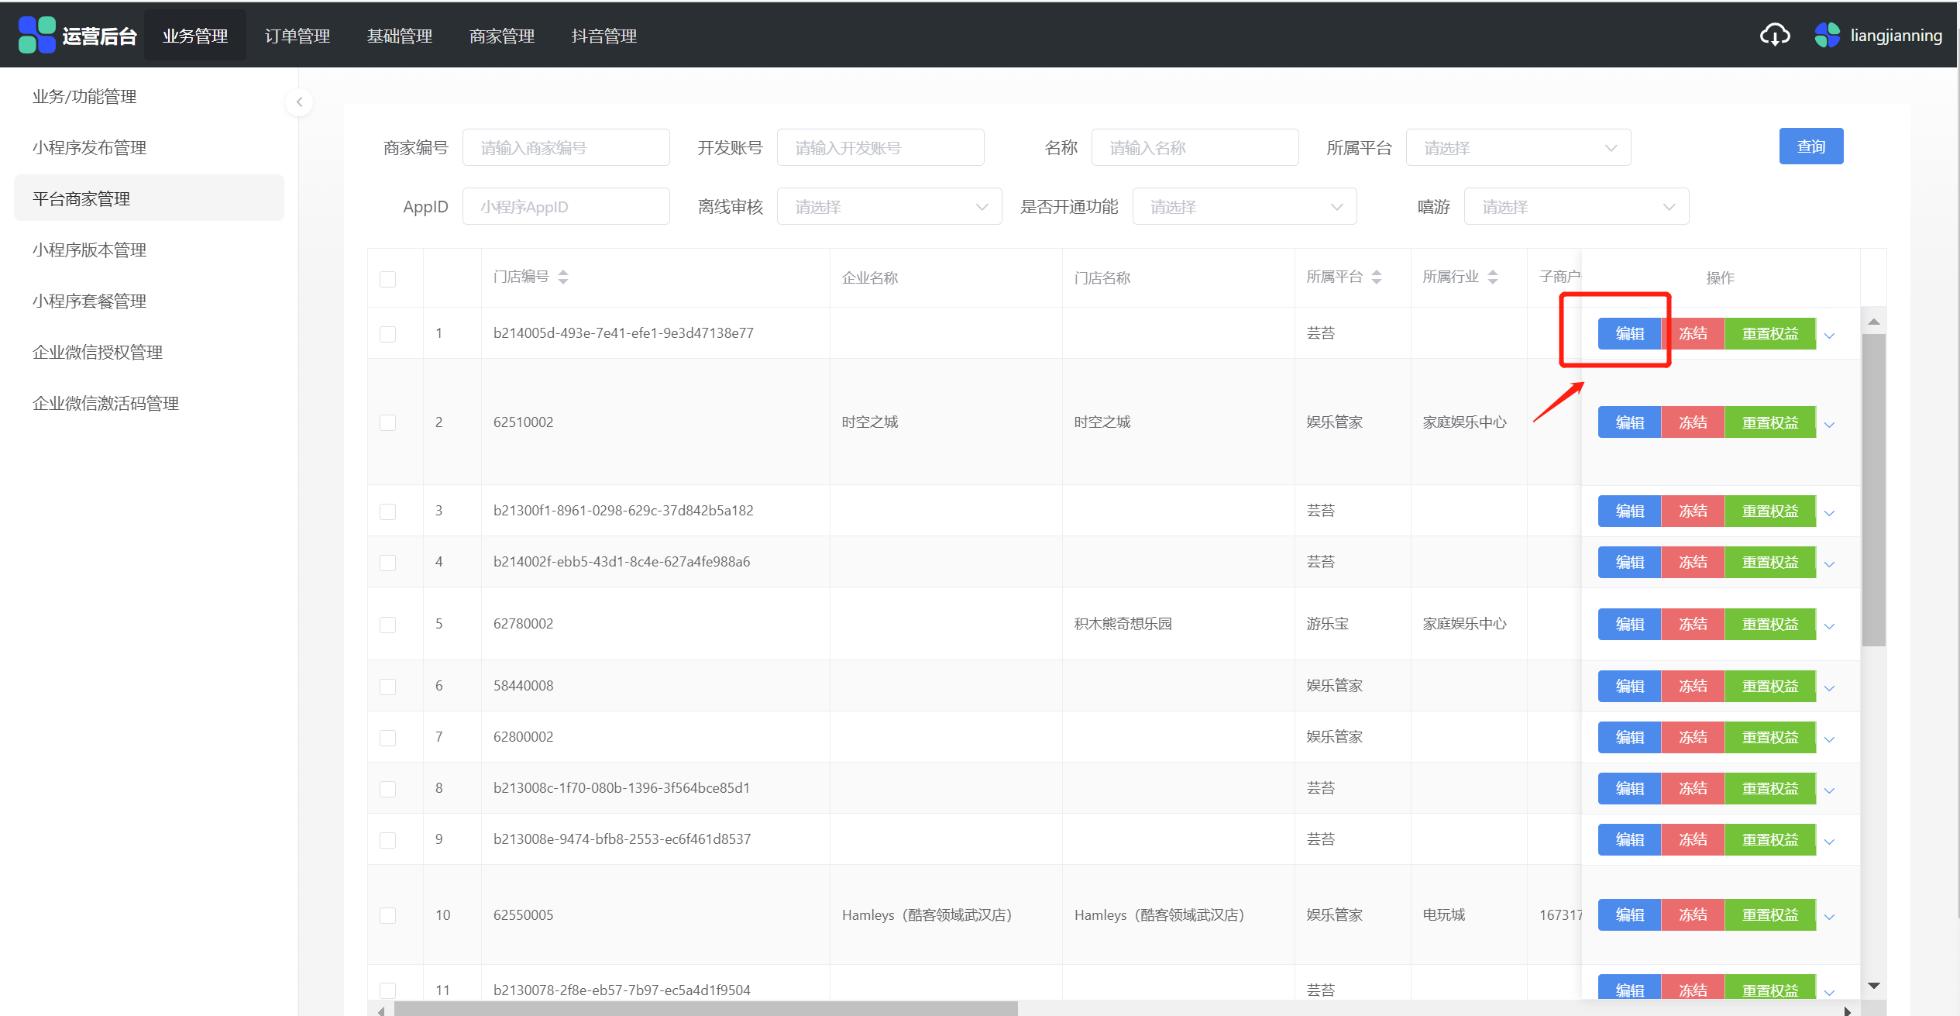The width and height of the screenshot is (1960, 1016).
Task: Focus the 开发账号 input field
Action: click(x=880, y=148)
